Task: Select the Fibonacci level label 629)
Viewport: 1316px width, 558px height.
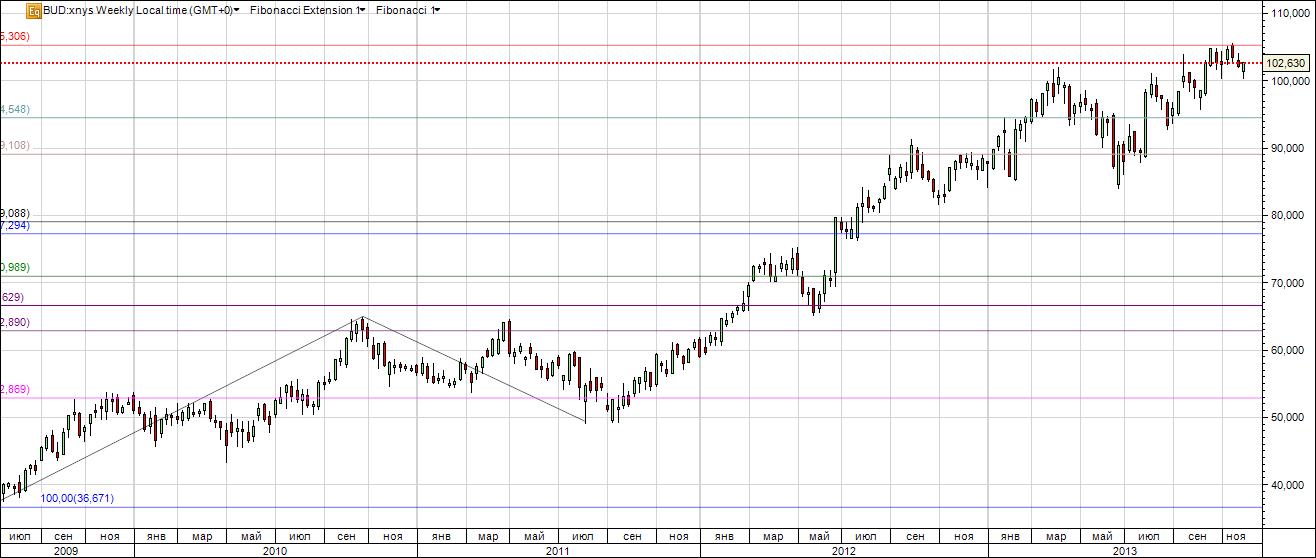Action: point(12,298)
